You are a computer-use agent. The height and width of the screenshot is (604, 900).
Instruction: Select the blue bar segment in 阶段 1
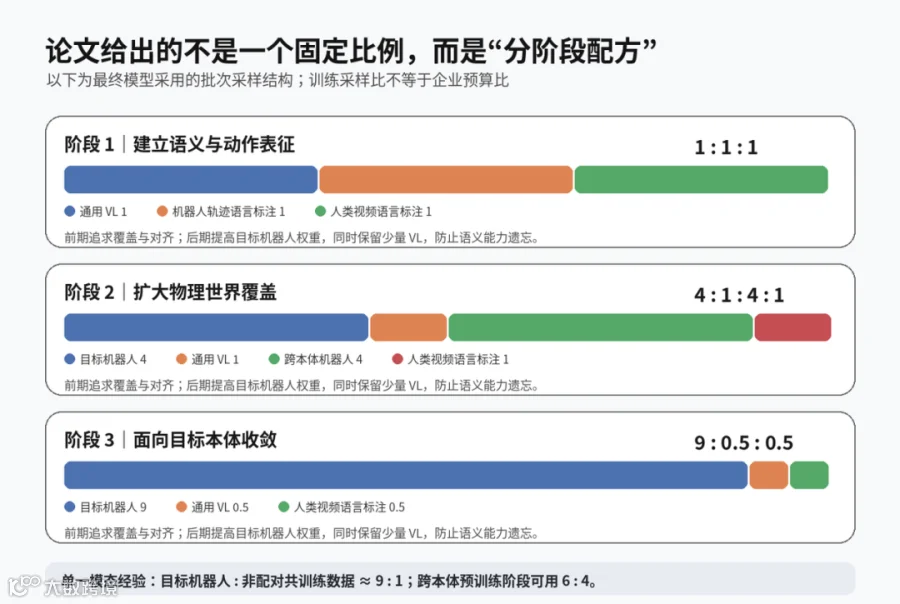(x=191, y=179)
